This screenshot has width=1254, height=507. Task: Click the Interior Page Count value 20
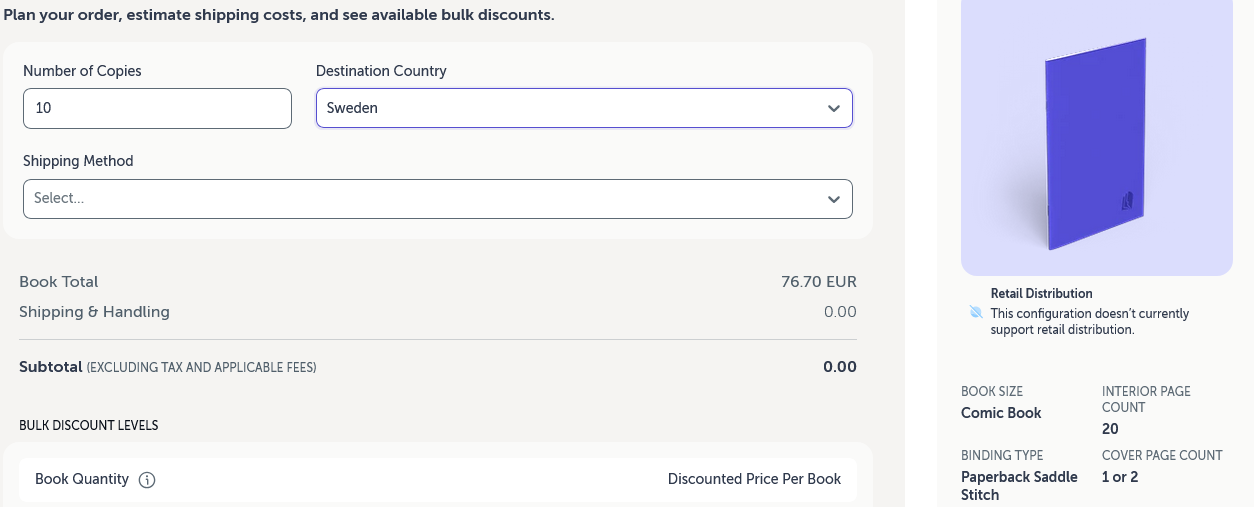(x=1110, y=429)
